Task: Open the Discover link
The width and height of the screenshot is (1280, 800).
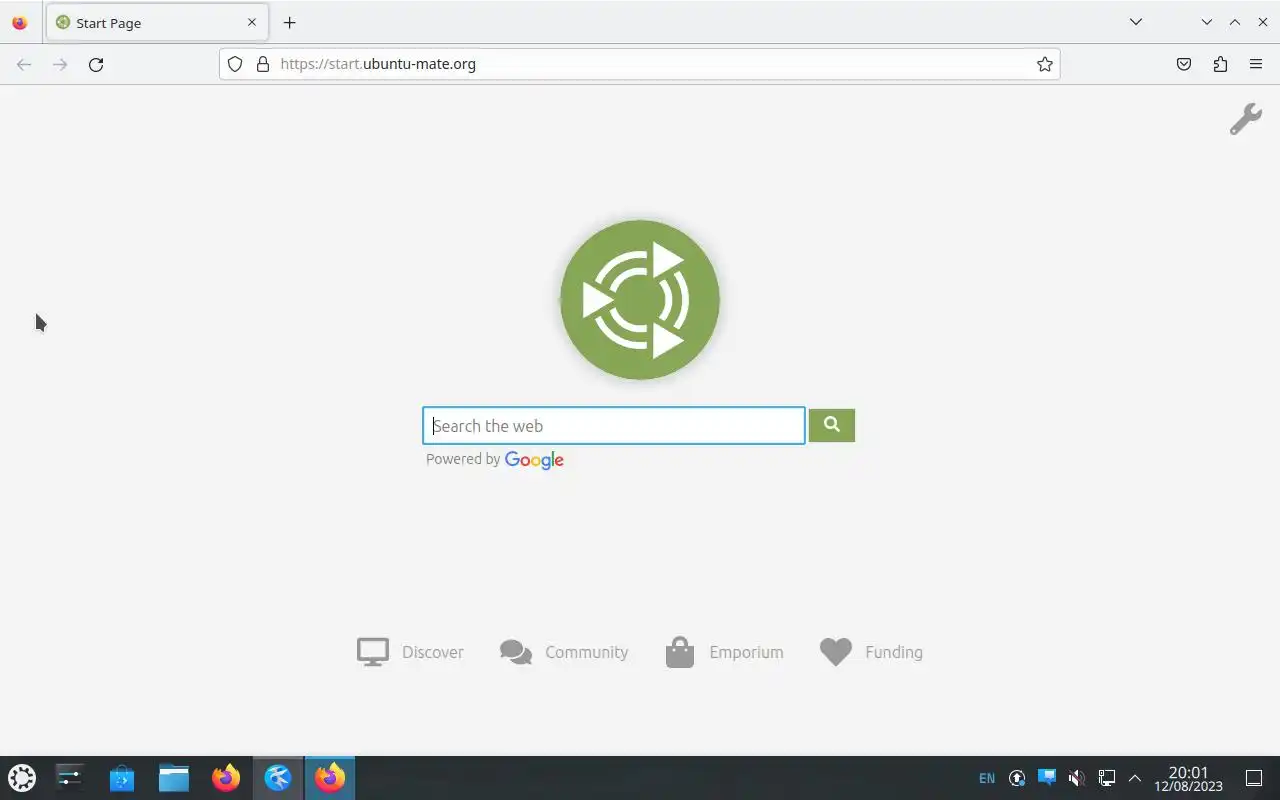Action: tap(432, 652)
